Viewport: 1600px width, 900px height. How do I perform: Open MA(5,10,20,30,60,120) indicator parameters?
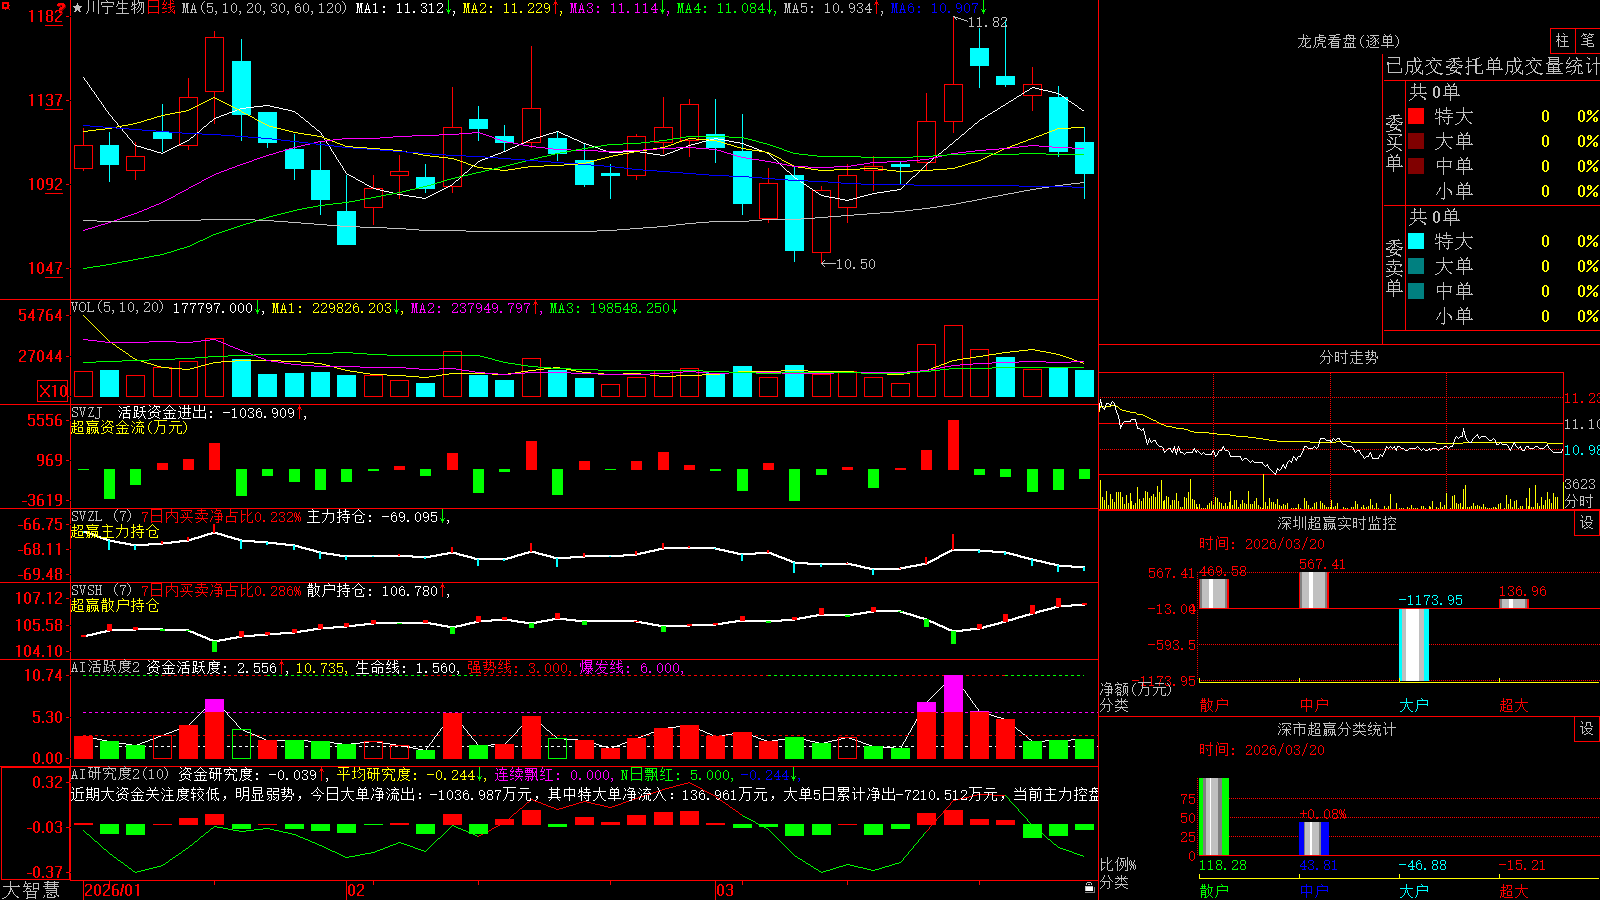point(264,8)
